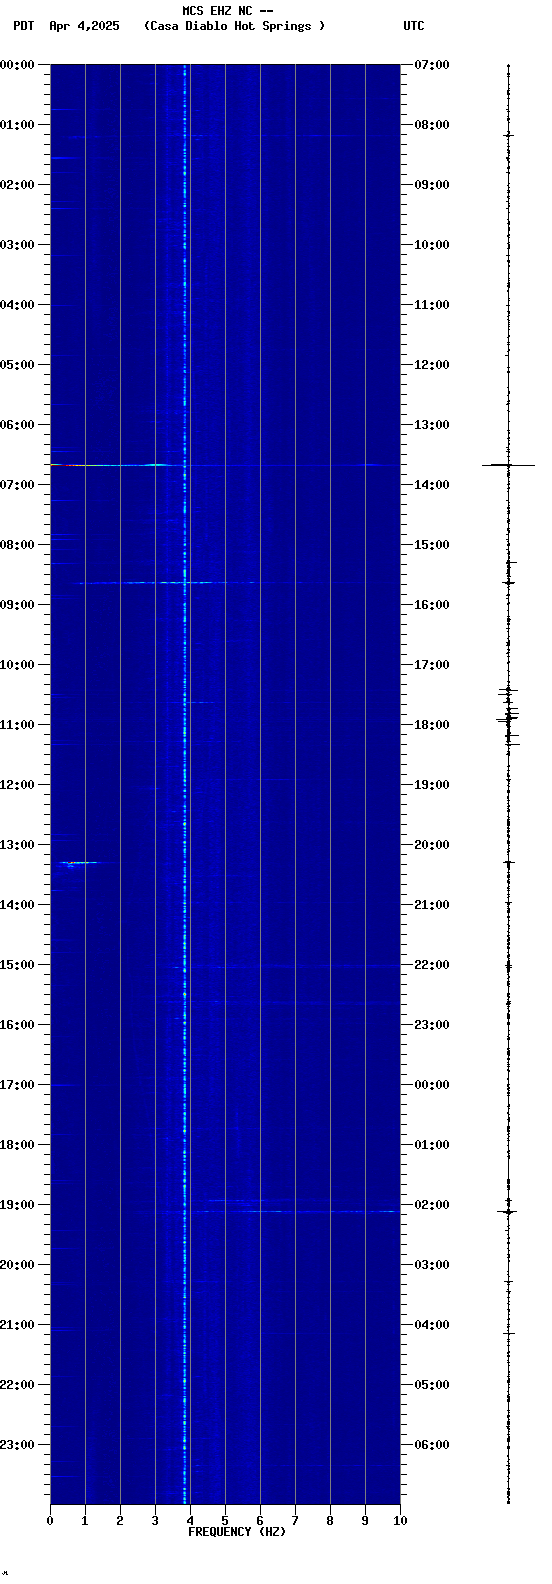552x1584 pixels.
Task: Click the station title 'MCS EHZ NC --'
Action: tap(228, 11)
